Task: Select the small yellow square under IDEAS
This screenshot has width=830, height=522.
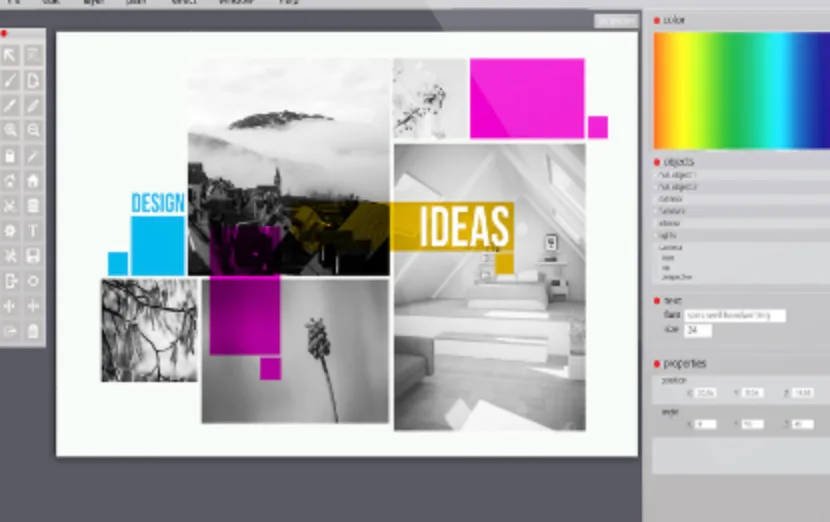Action: coord(504,264)
